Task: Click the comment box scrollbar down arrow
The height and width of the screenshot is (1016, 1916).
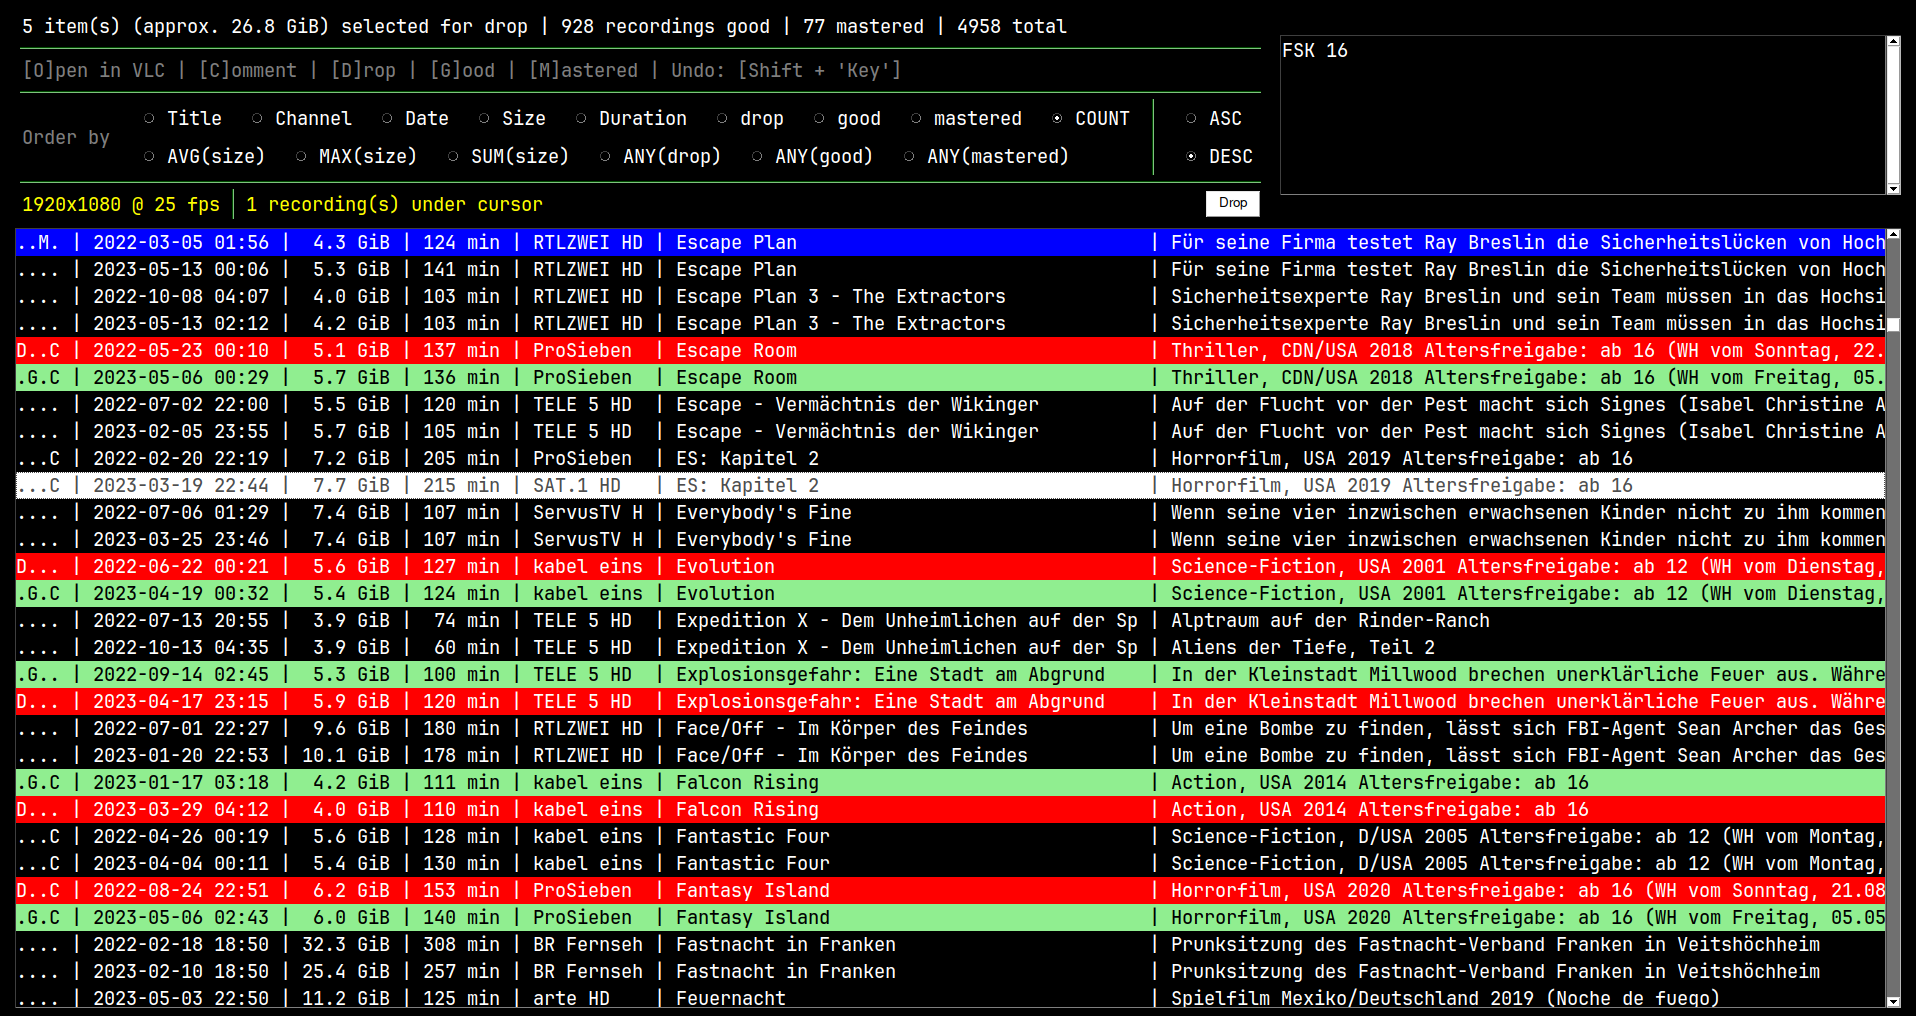Action: [1893, 188]
